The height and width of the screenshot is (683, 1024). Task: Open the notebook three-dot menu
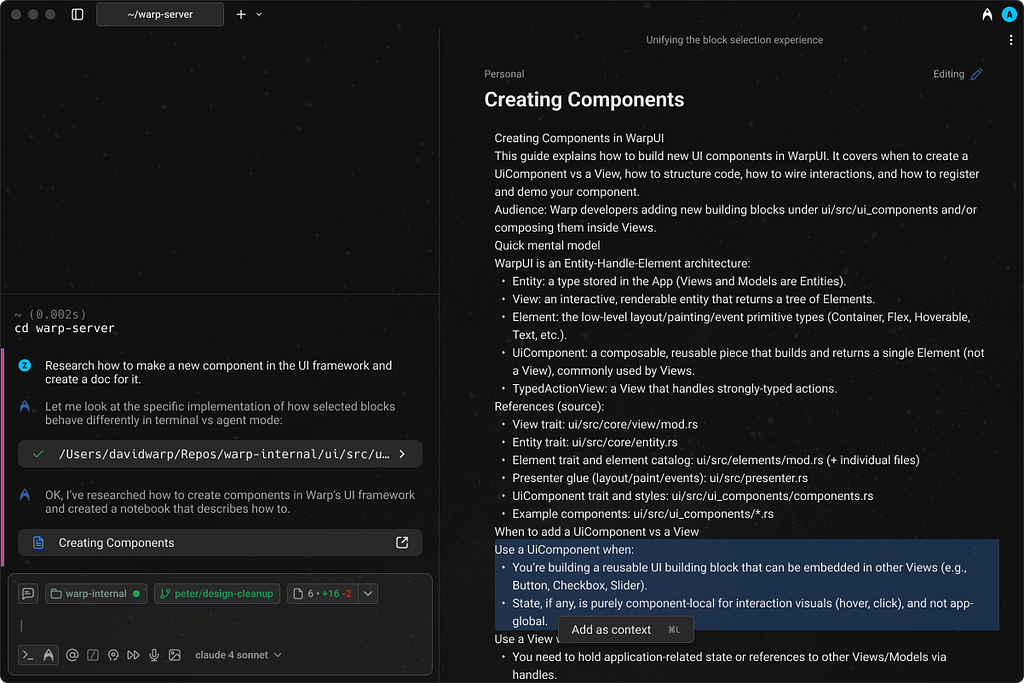(x=1011, y=40)
